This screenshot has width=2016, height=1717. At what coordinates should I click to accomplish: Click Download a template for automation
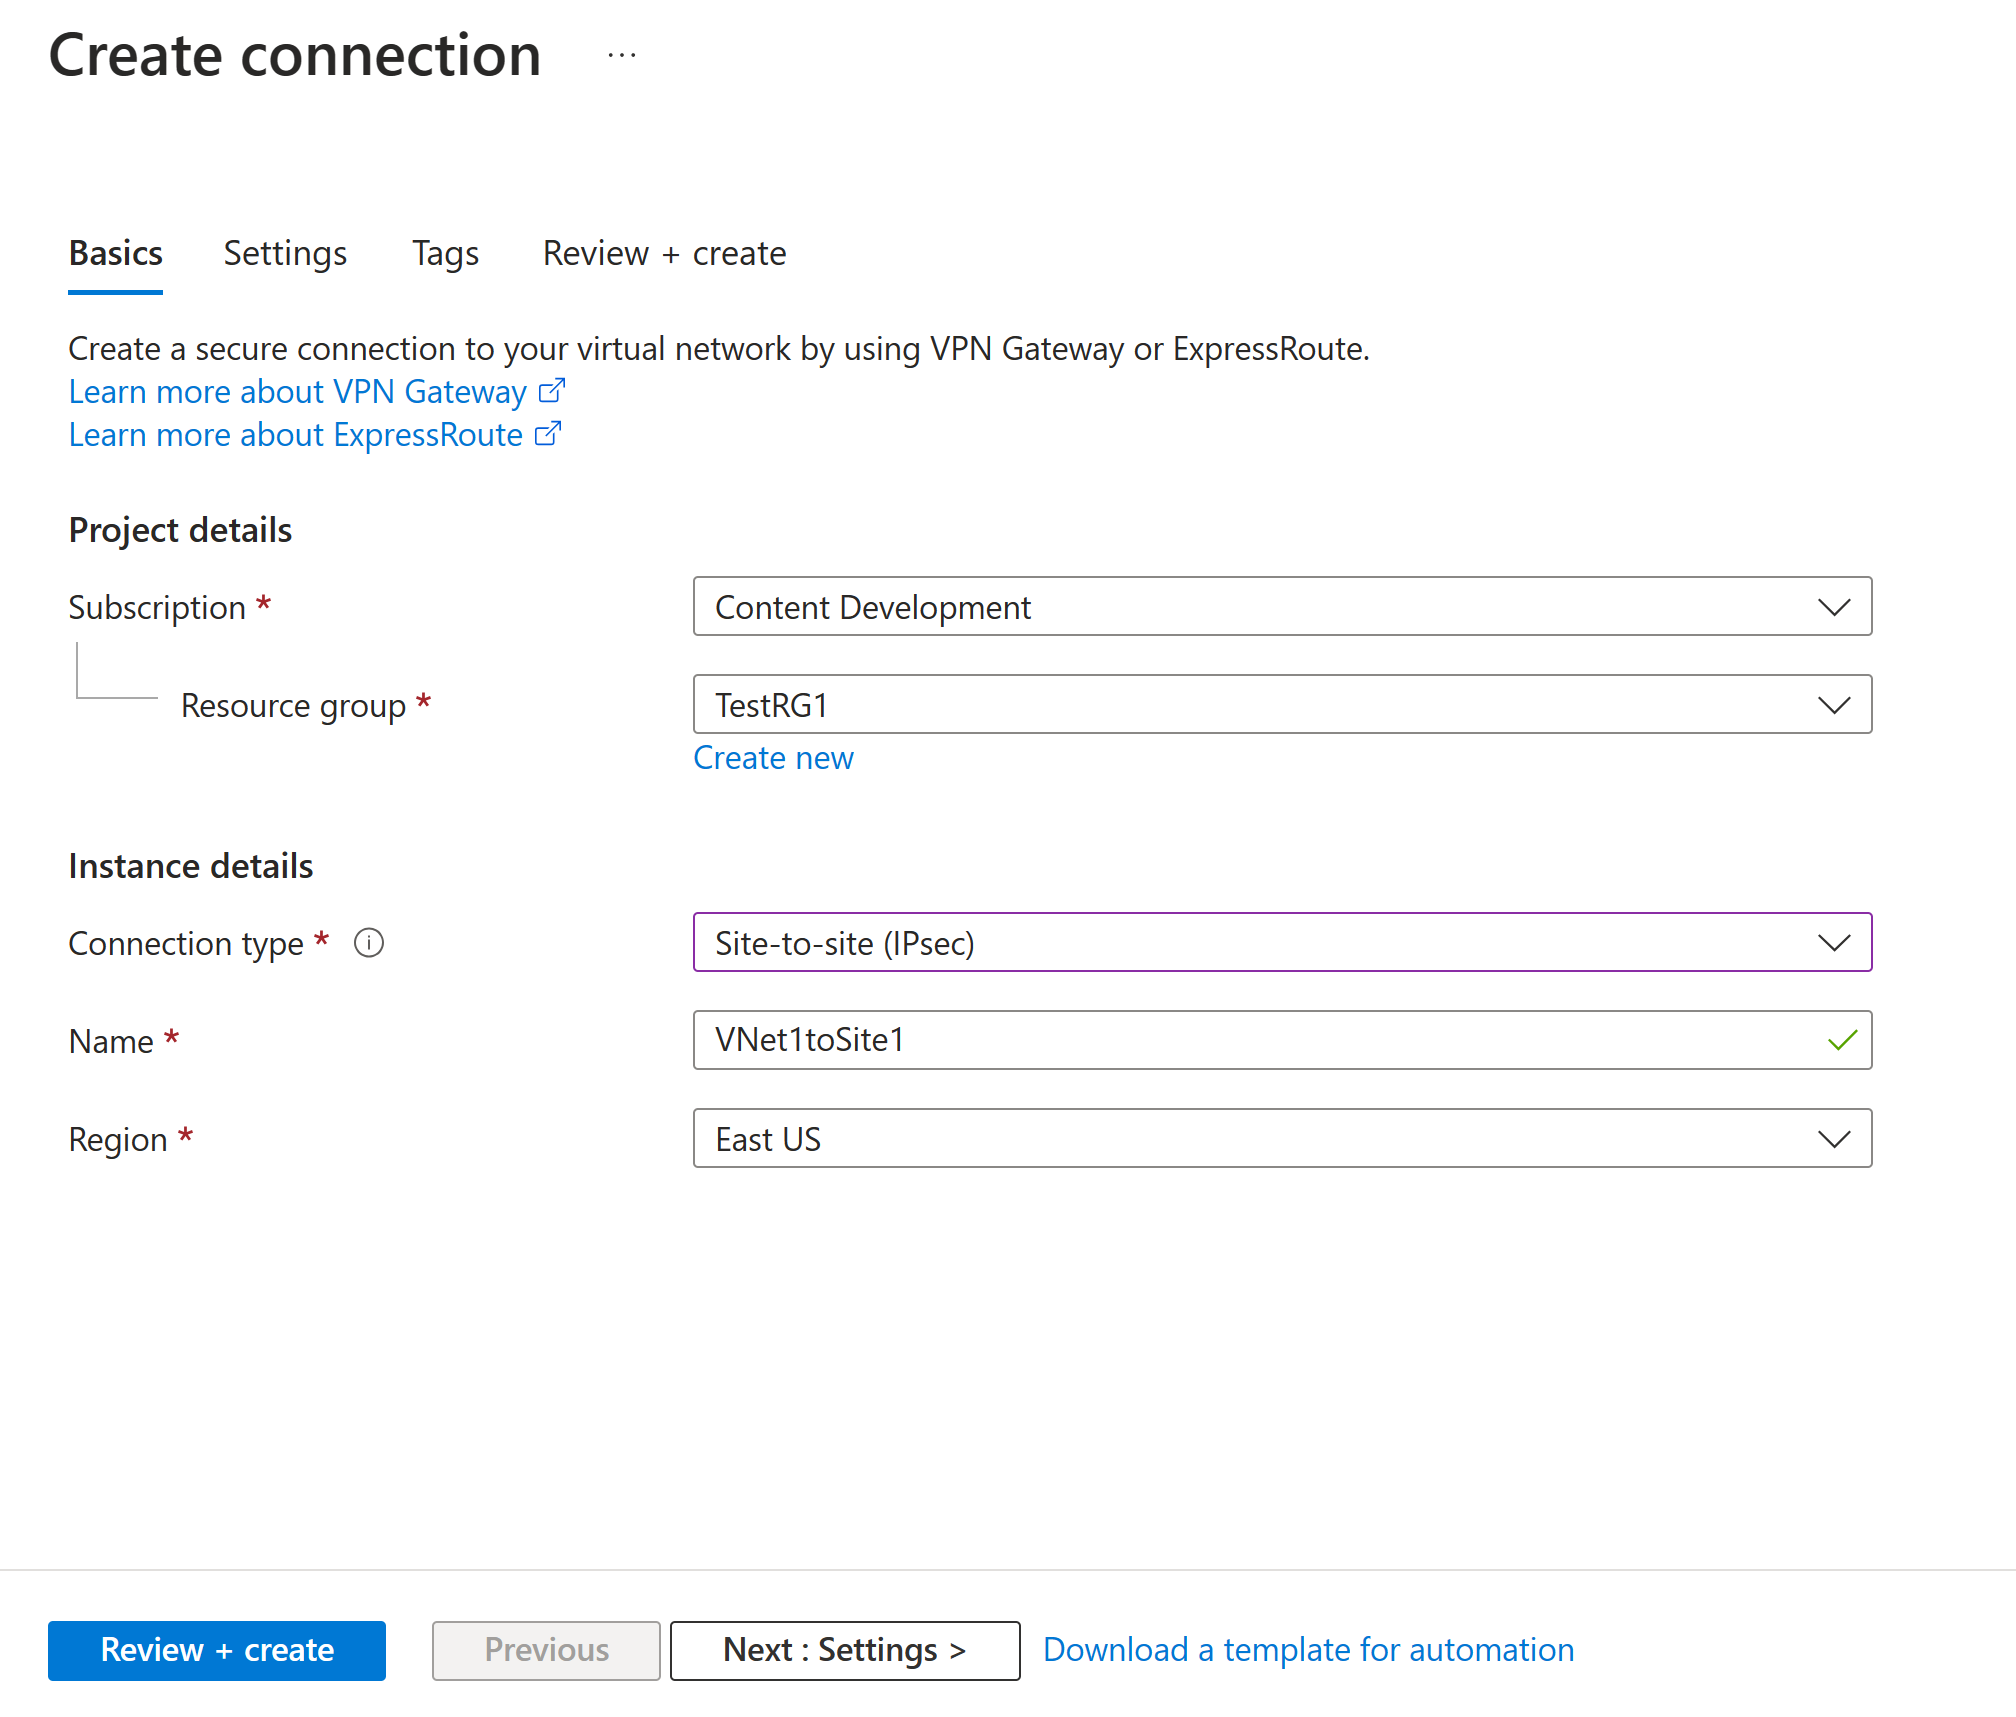coord(1308,1650)
